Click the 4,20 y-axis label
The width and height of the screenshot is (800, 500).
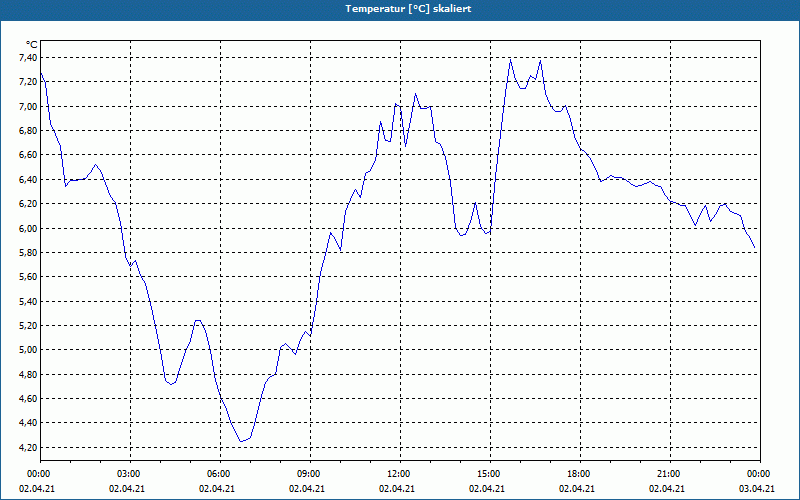tap(28, 447)
